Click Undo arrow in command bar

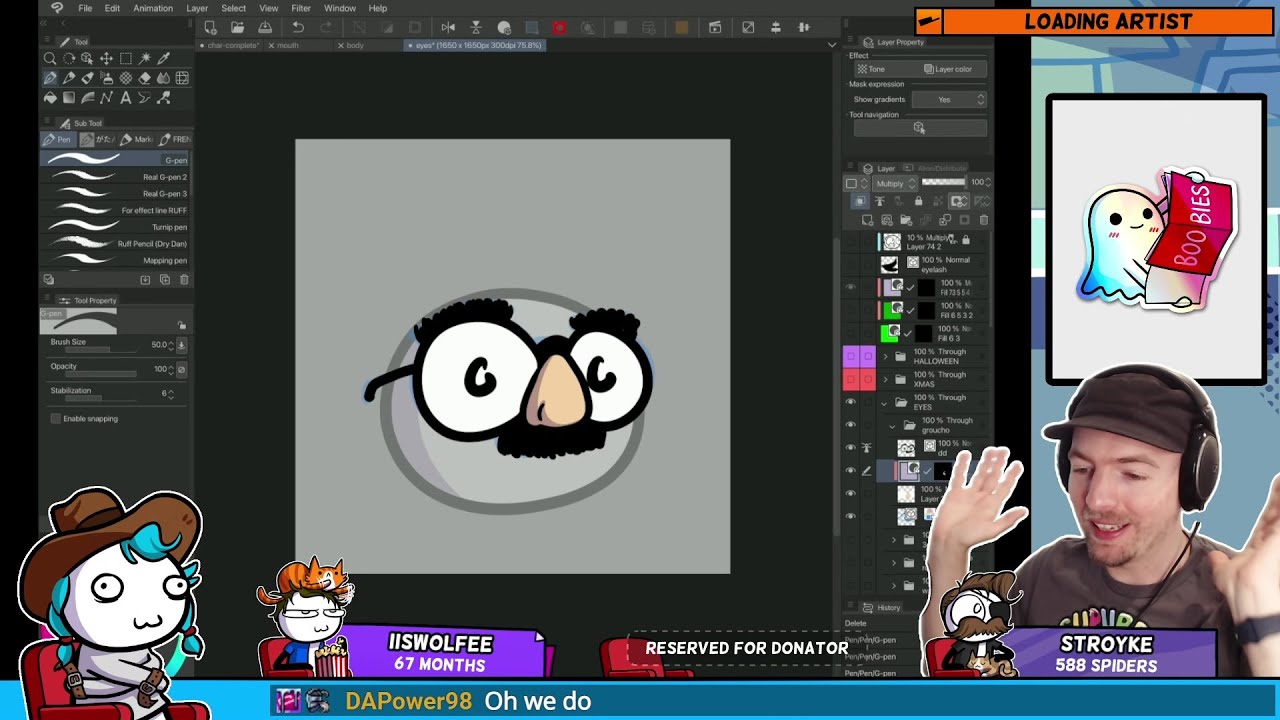(298, 28)
